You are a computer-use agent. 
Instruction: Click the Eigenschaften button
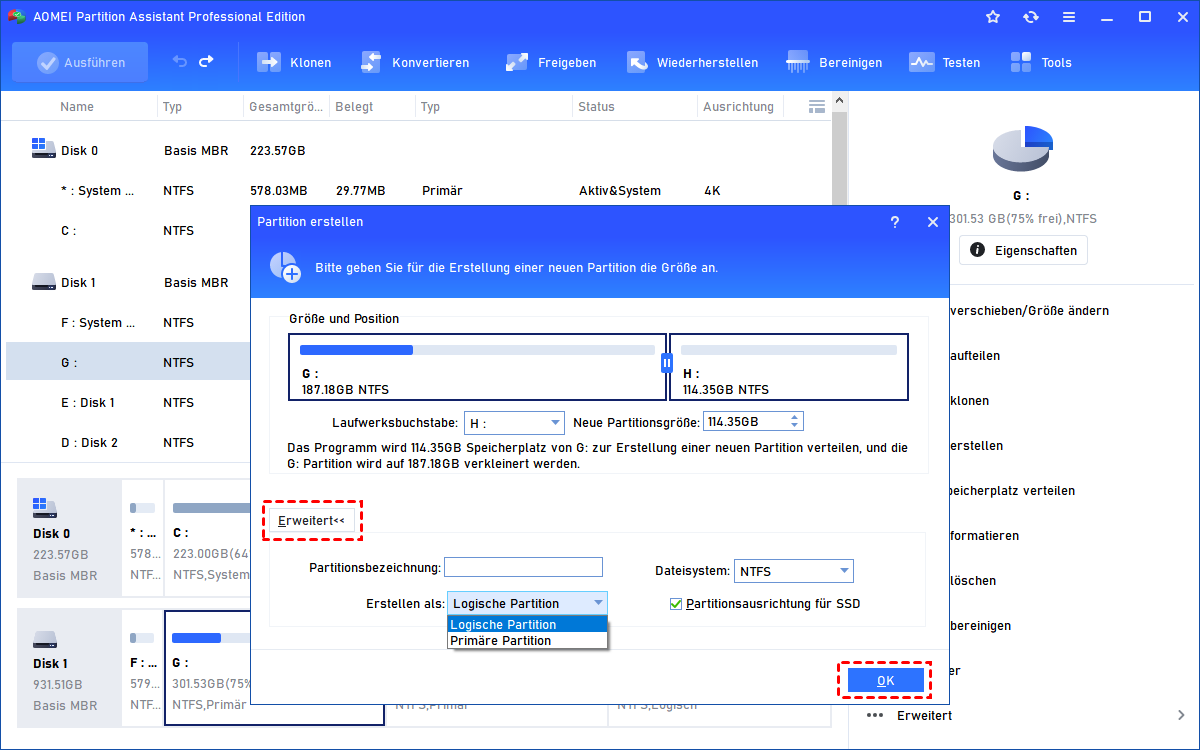(1023, 250)
